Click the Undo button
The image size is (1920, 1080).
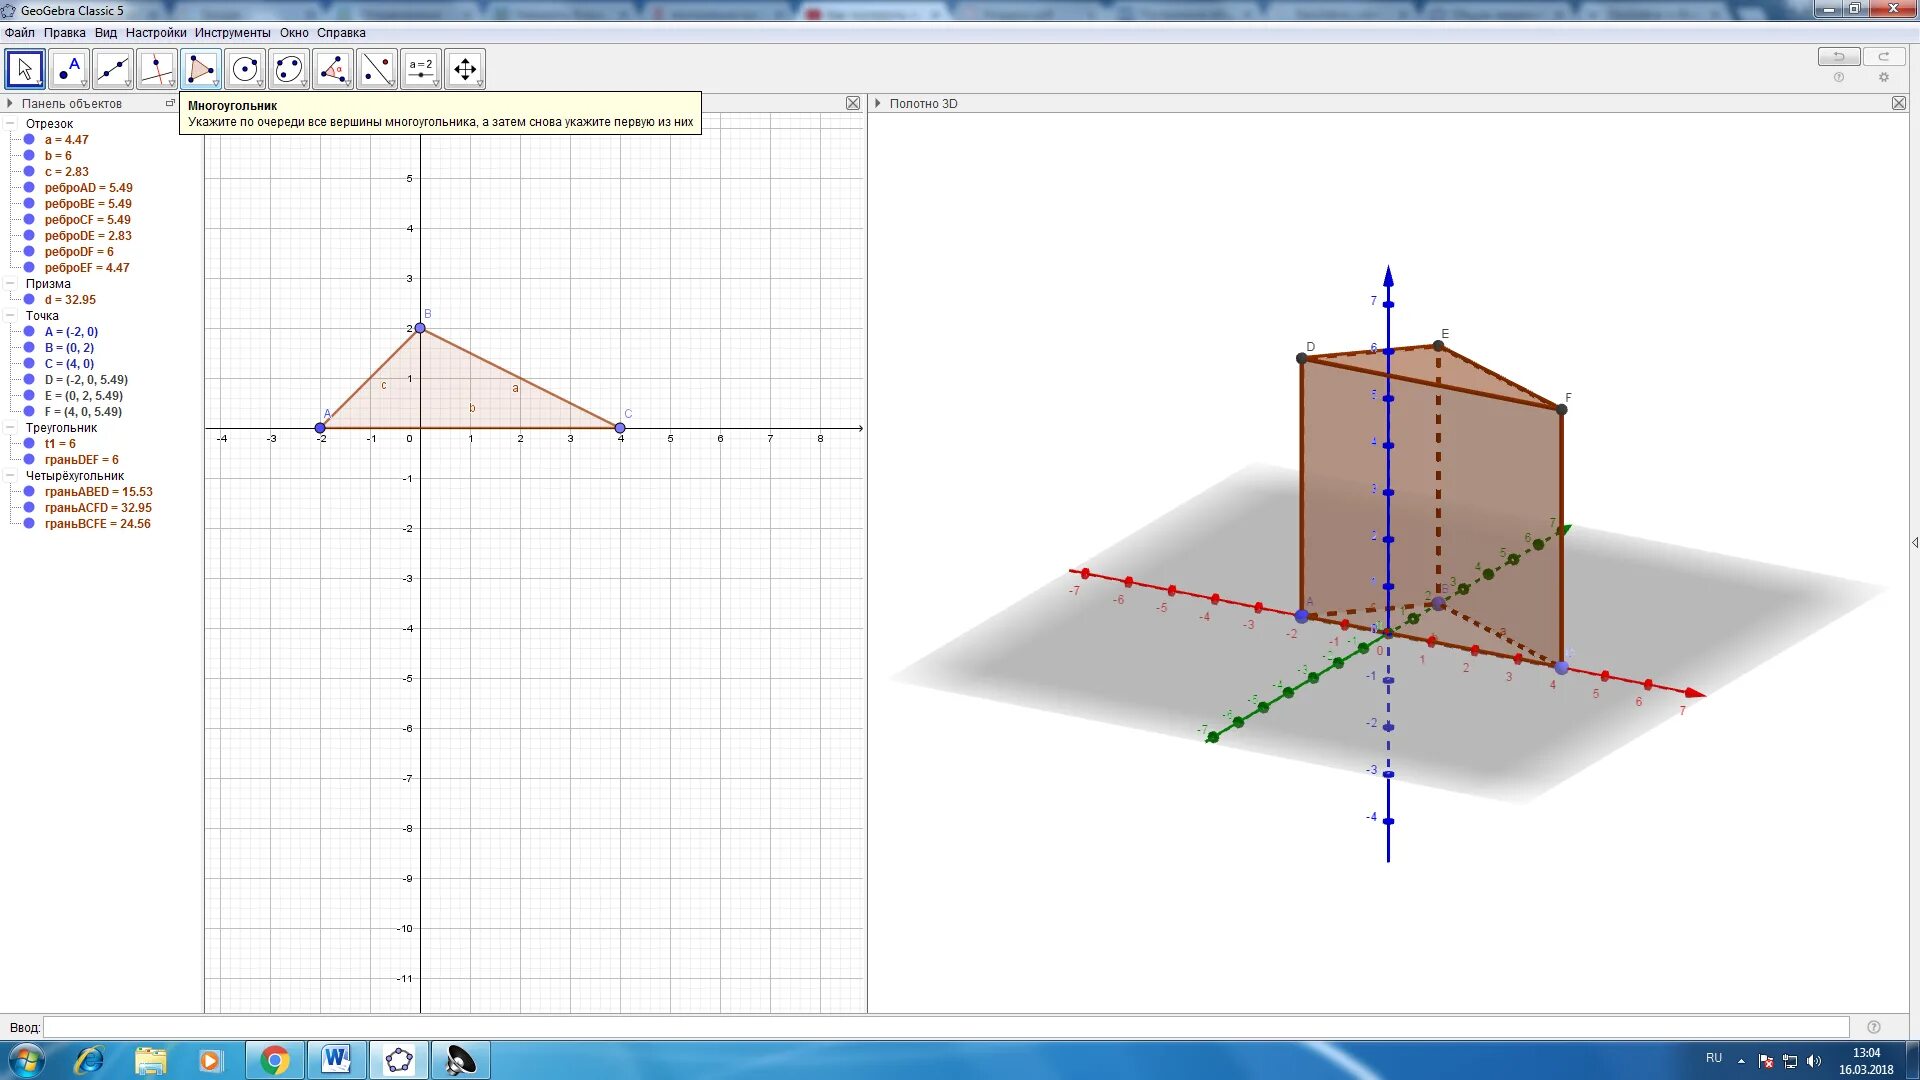point(1838,56)
